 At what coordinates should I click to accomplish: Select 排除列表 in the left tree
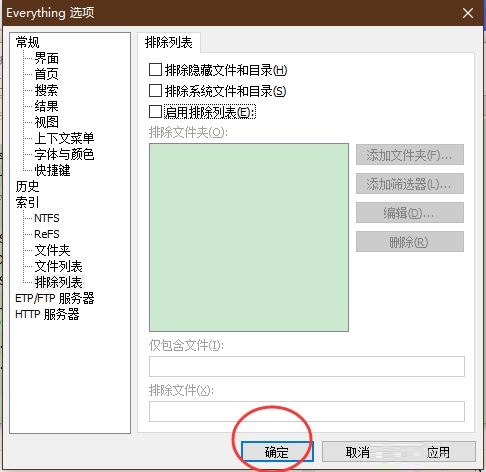[58, 282]
